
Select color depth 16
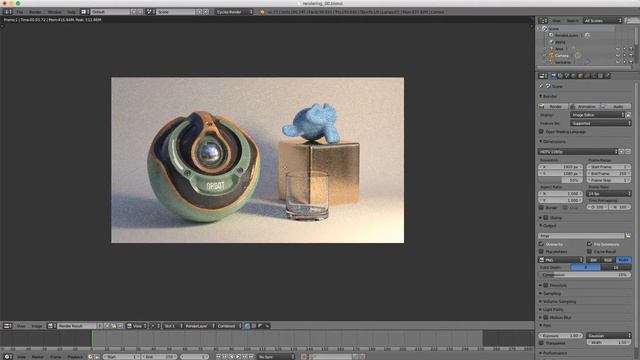pos(616,268)
